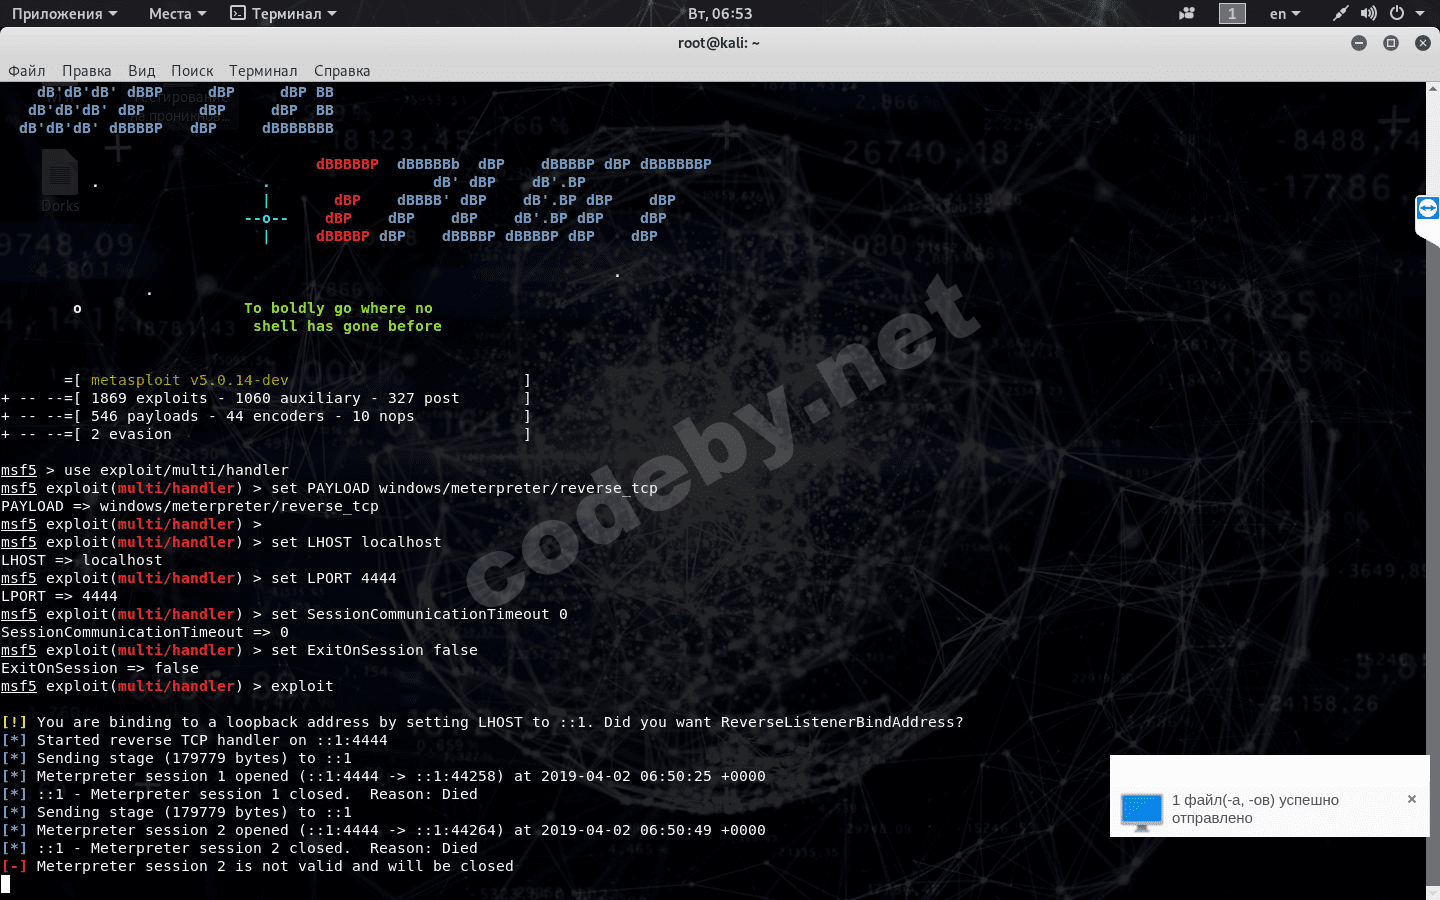Screen dimensions: 1440x900
Task: Click the notification text about успешно отправлено
Action: point(1255,809)
